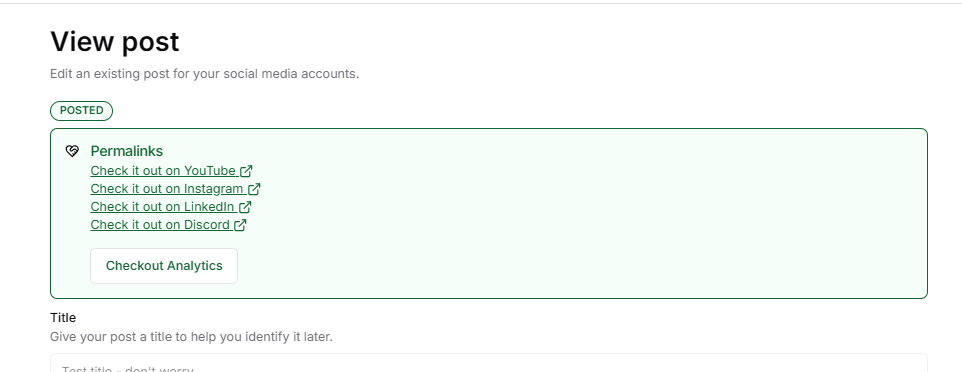Click the Give your post a title hint
Image resolution: width=962 pixels, height=372 pixels.
[191, 337]
